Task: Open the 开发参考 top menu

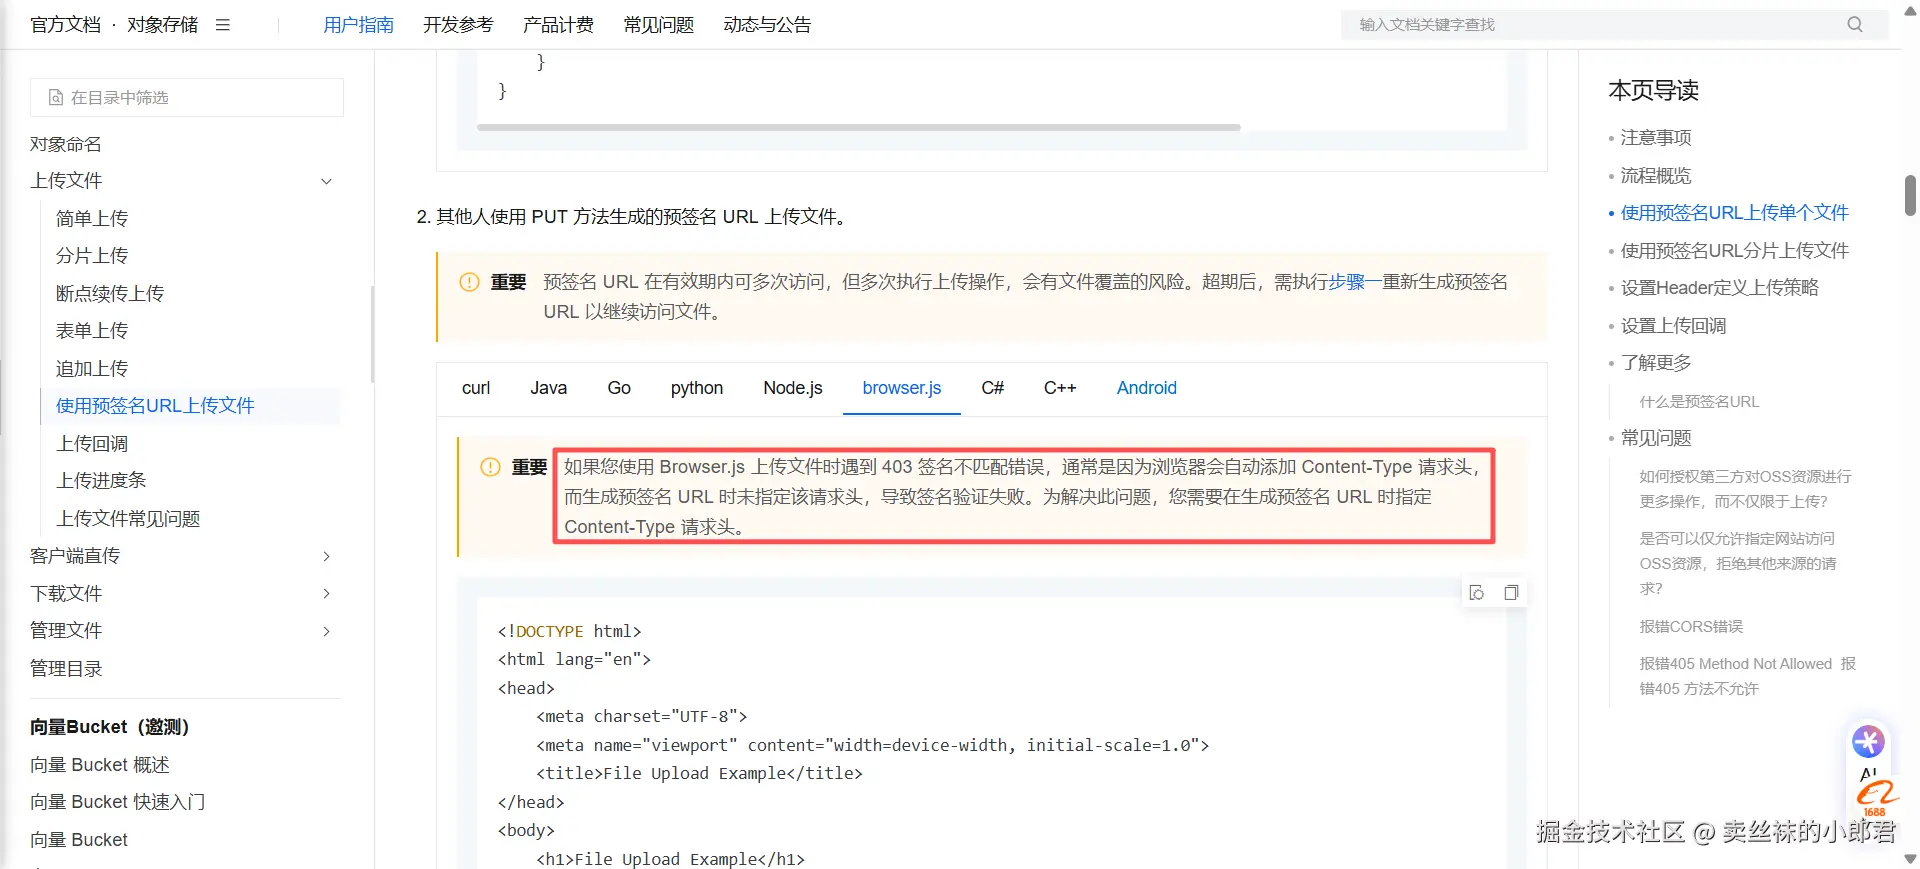Action: 458,25
